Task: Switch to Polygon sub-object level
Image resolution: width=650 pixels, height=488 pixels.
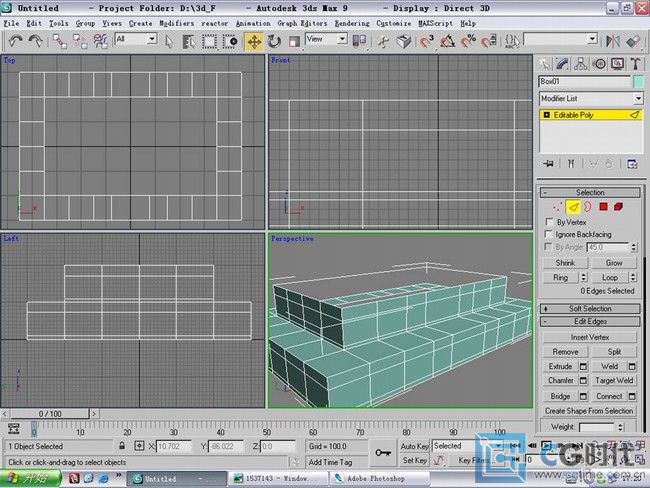Action: (x=604, y=207)
